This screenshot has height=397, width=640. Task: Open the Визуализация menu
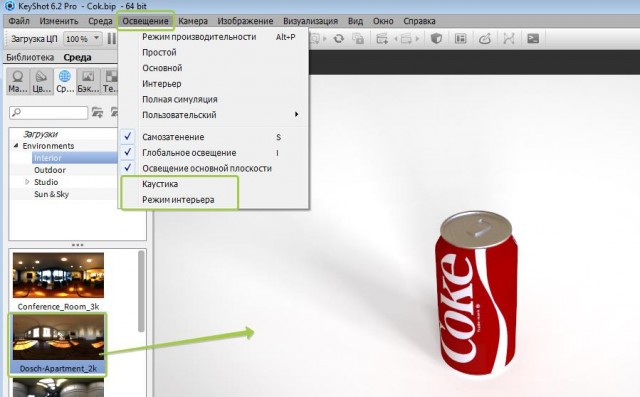tap(311, 21)
